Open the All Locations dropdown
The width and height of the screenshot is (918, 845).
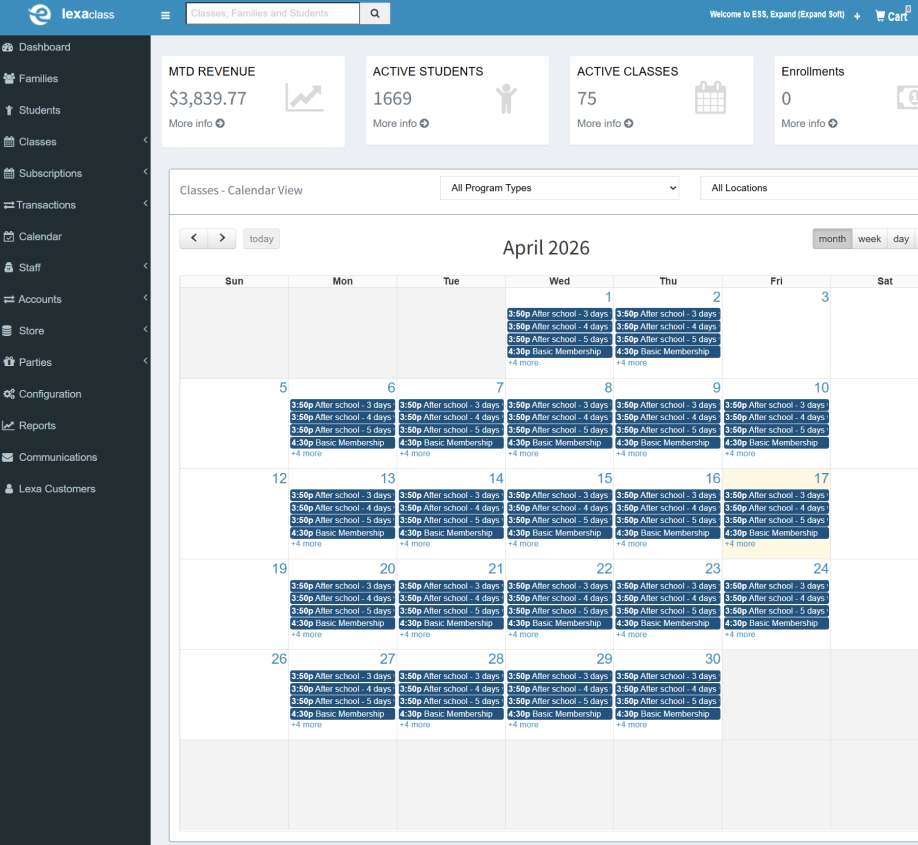point(809,188)
